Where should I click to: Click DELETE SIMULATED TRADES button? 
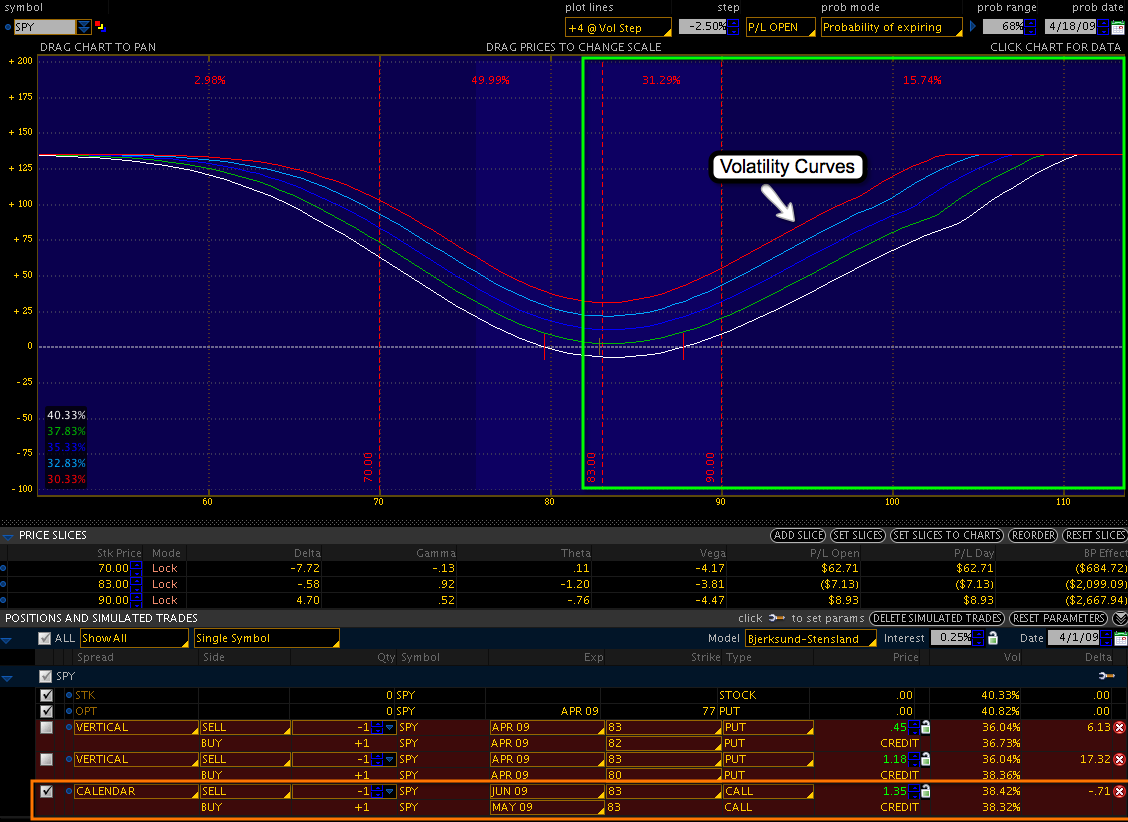[936, 618]
